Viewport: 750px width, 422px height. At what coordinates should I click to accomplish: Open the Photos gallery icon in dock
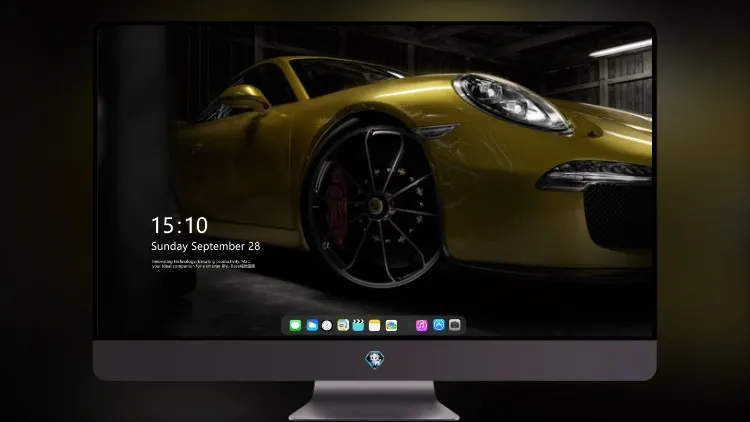391,325
